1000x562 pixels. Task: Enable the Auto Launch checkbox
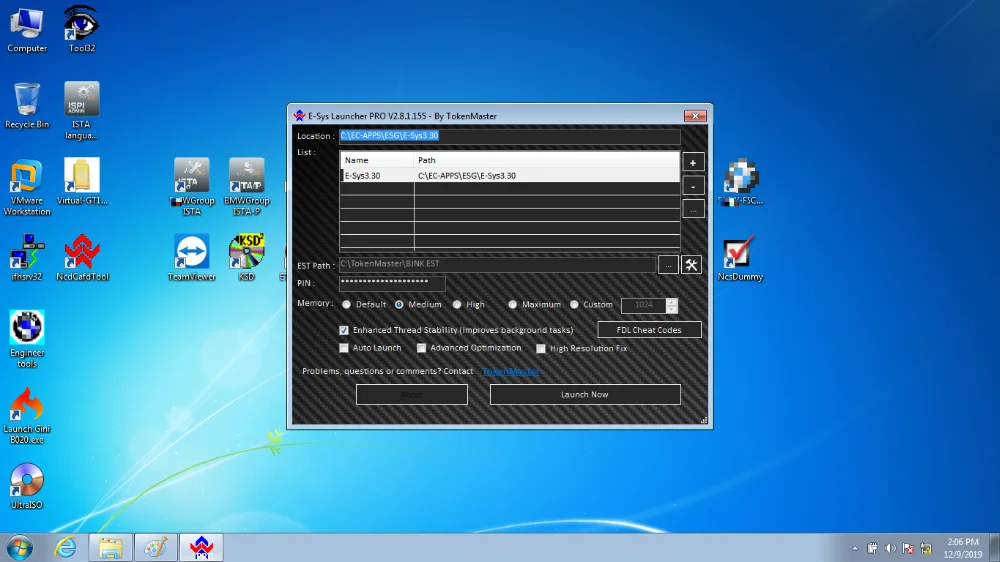coord(344,348)
